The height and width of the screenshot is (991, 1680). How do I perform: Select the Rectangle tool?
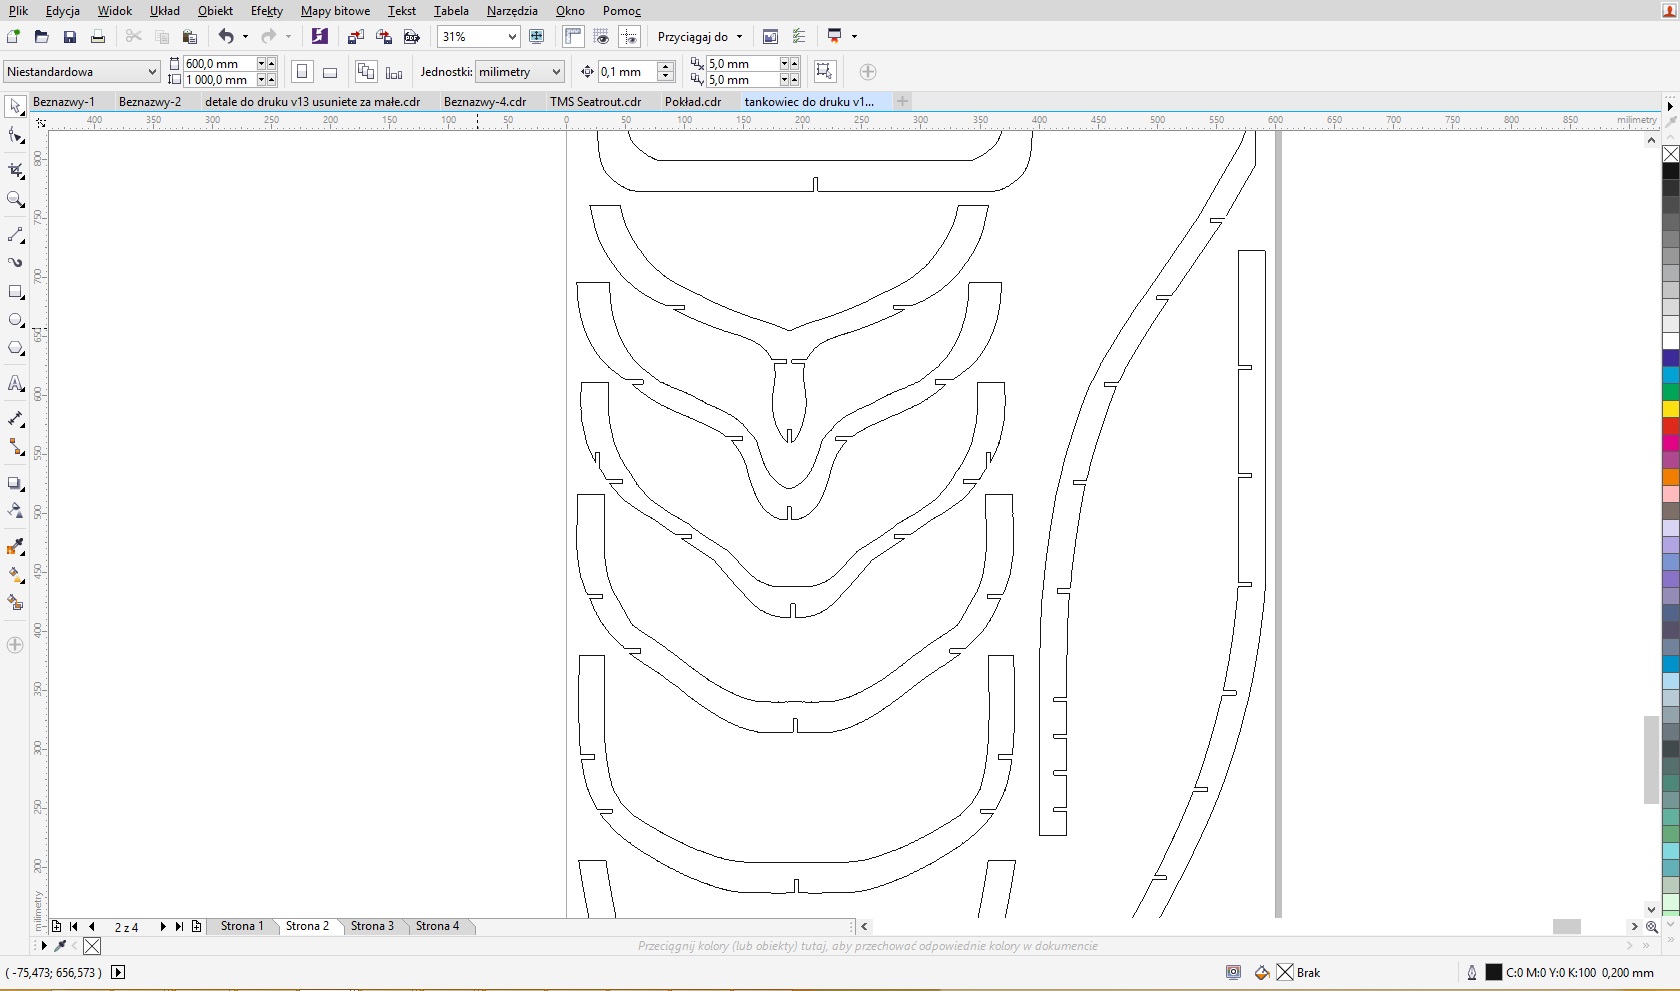click(15, 292)
